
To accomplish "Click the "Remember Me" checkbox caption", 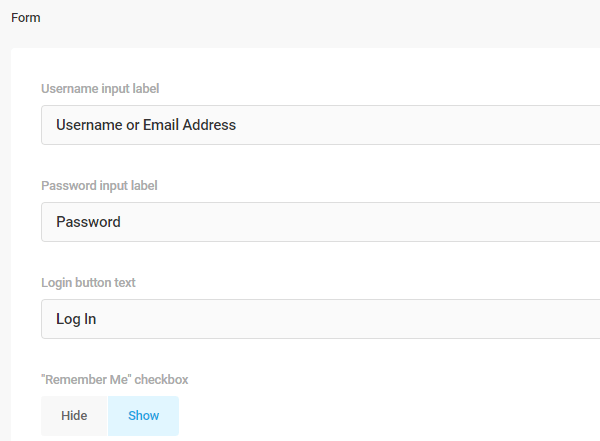I will click(x=114, y=379).
